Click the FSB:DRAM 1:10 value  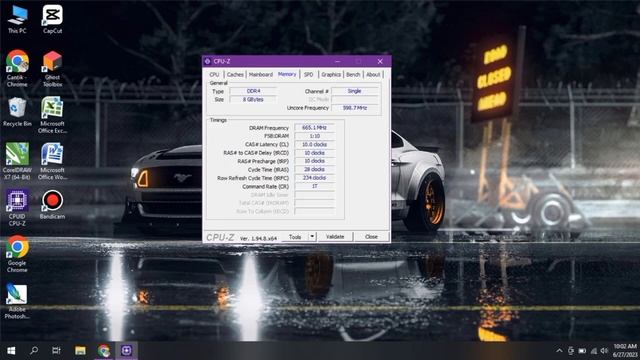click(x=314, y=136)
